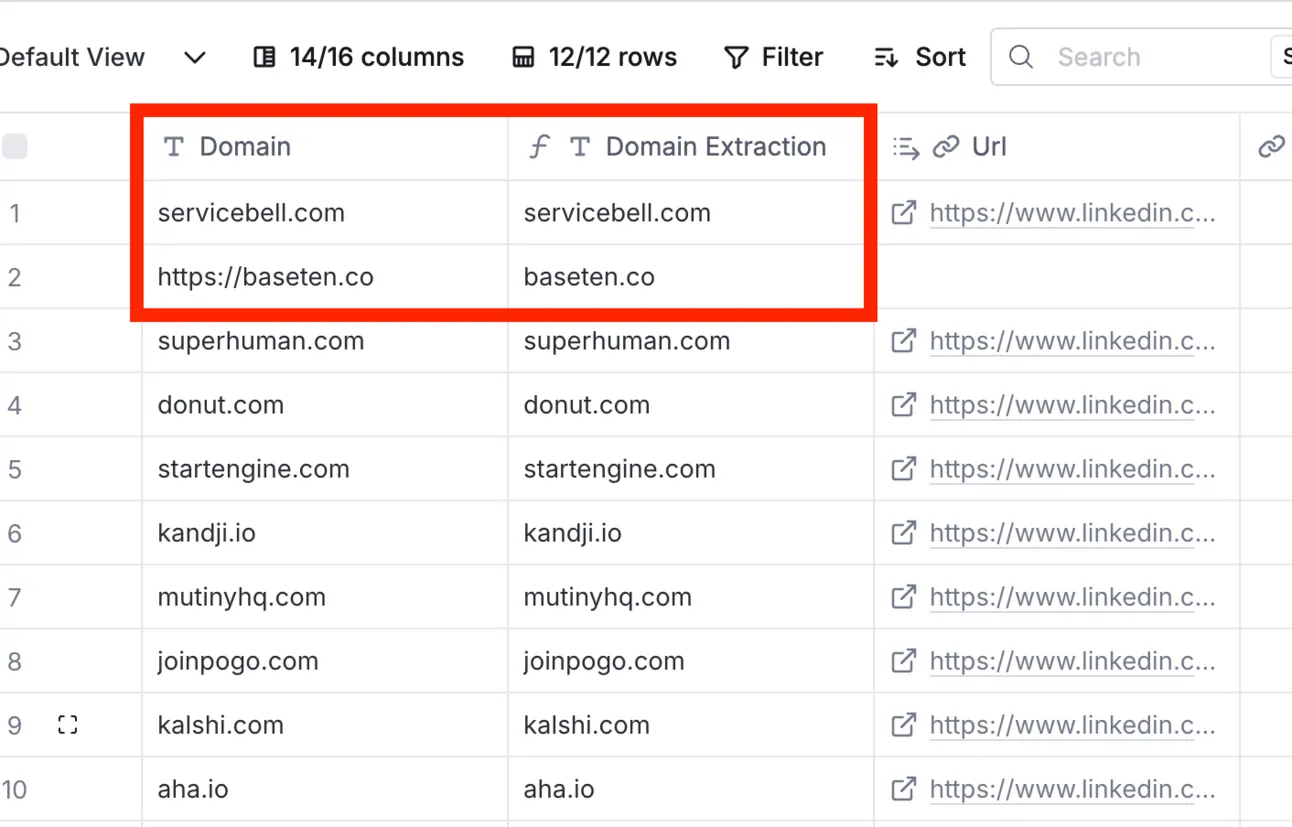Select kalshi.com in Domain Extraction column

point(691,725)
